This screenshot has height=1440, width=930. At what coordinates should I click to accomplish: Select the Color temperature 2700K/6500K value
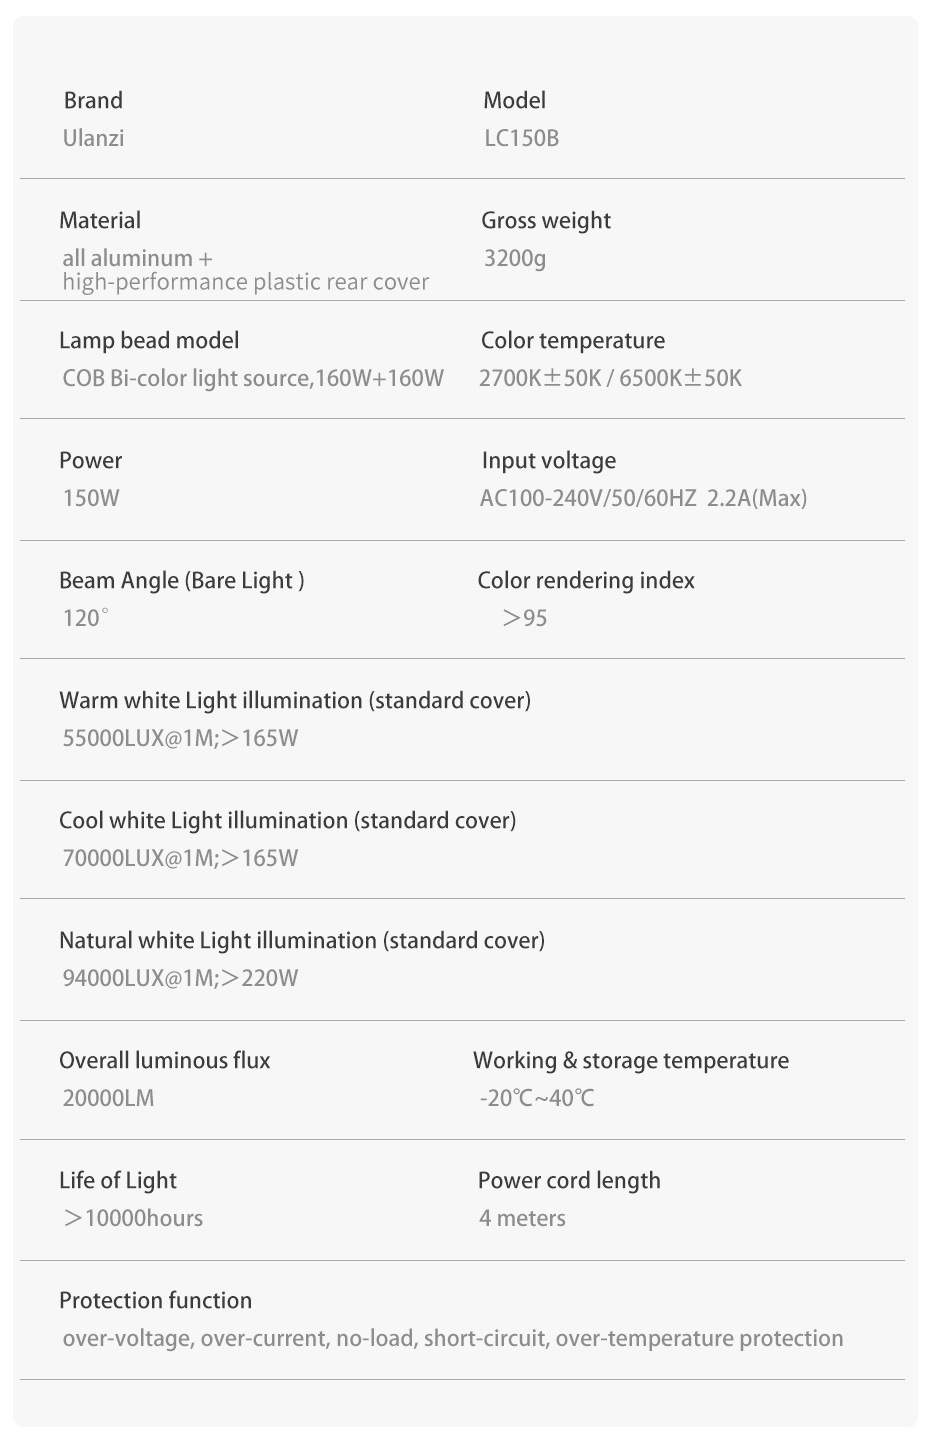[611, 378]
